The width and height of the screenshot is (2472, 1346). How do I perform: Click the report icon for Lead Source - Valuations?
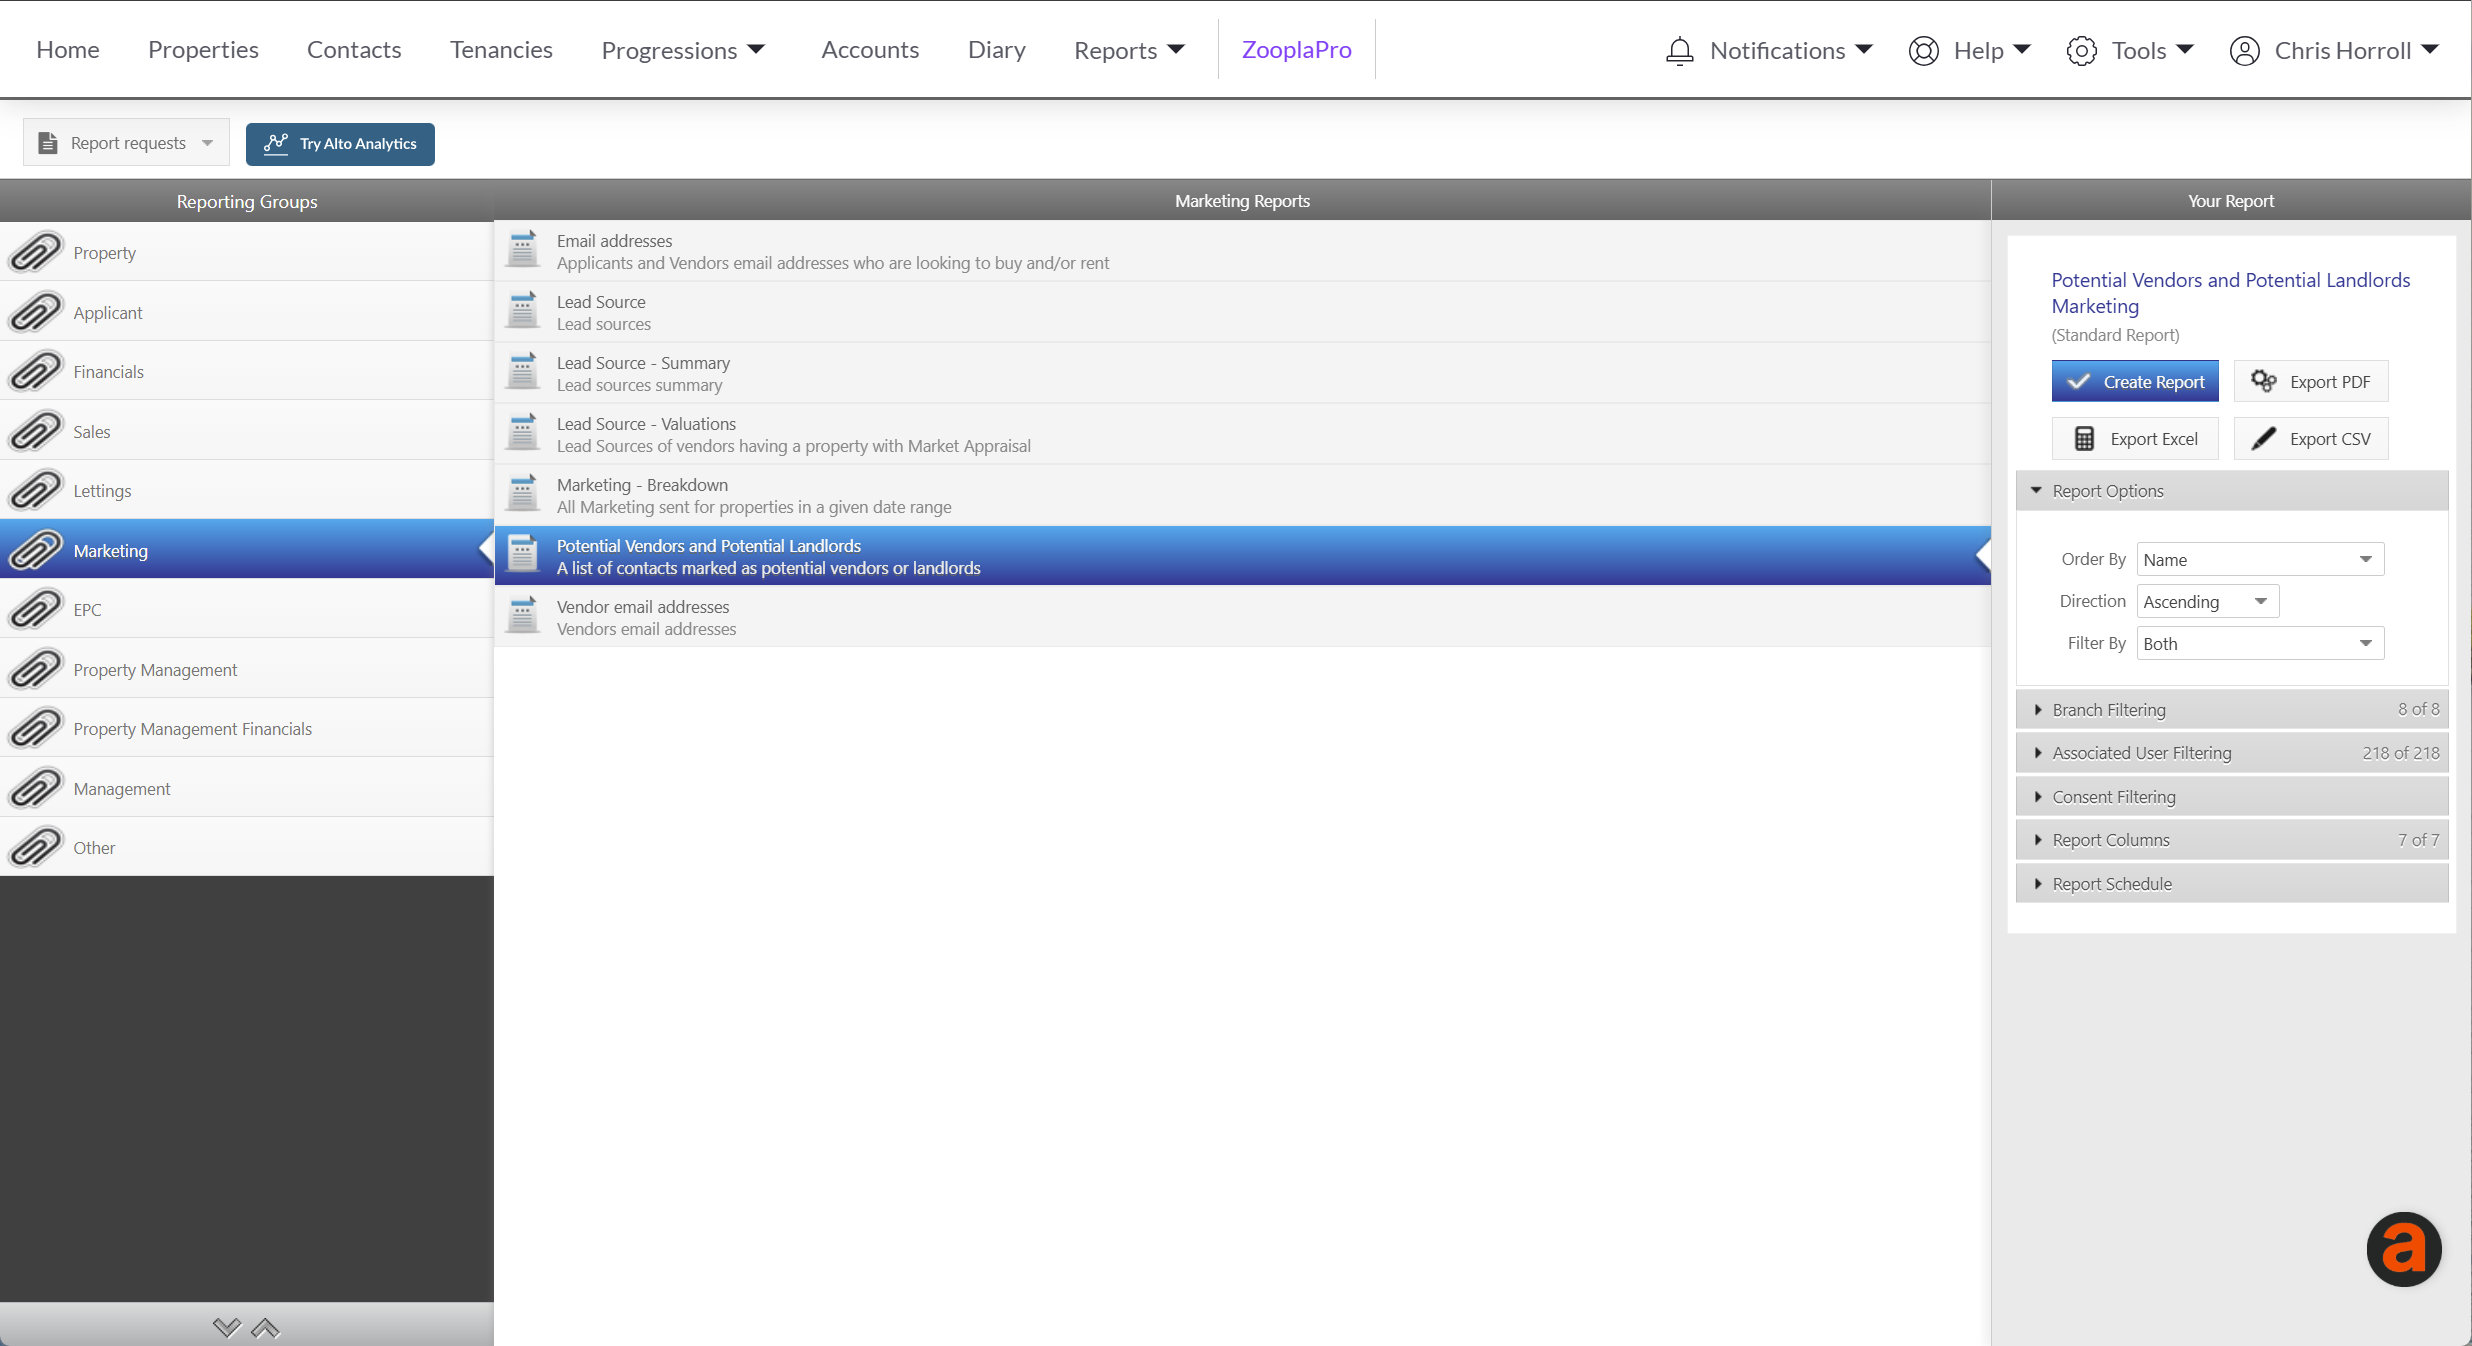[522, 433]
